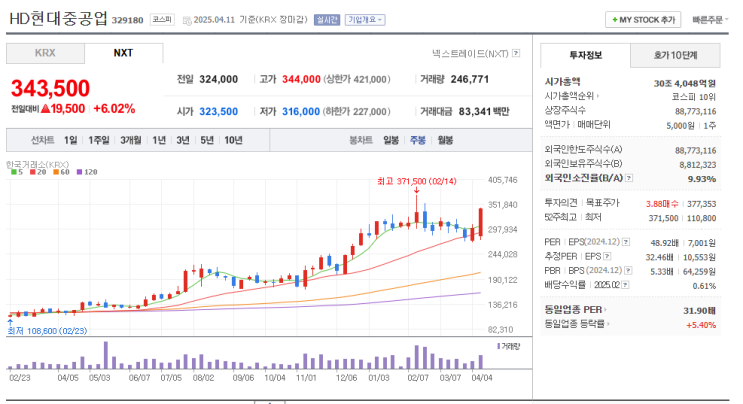This screenshot has height=404, width=743.
Task: Click 전일 value 324,000
Action: [x=218, y=80]
